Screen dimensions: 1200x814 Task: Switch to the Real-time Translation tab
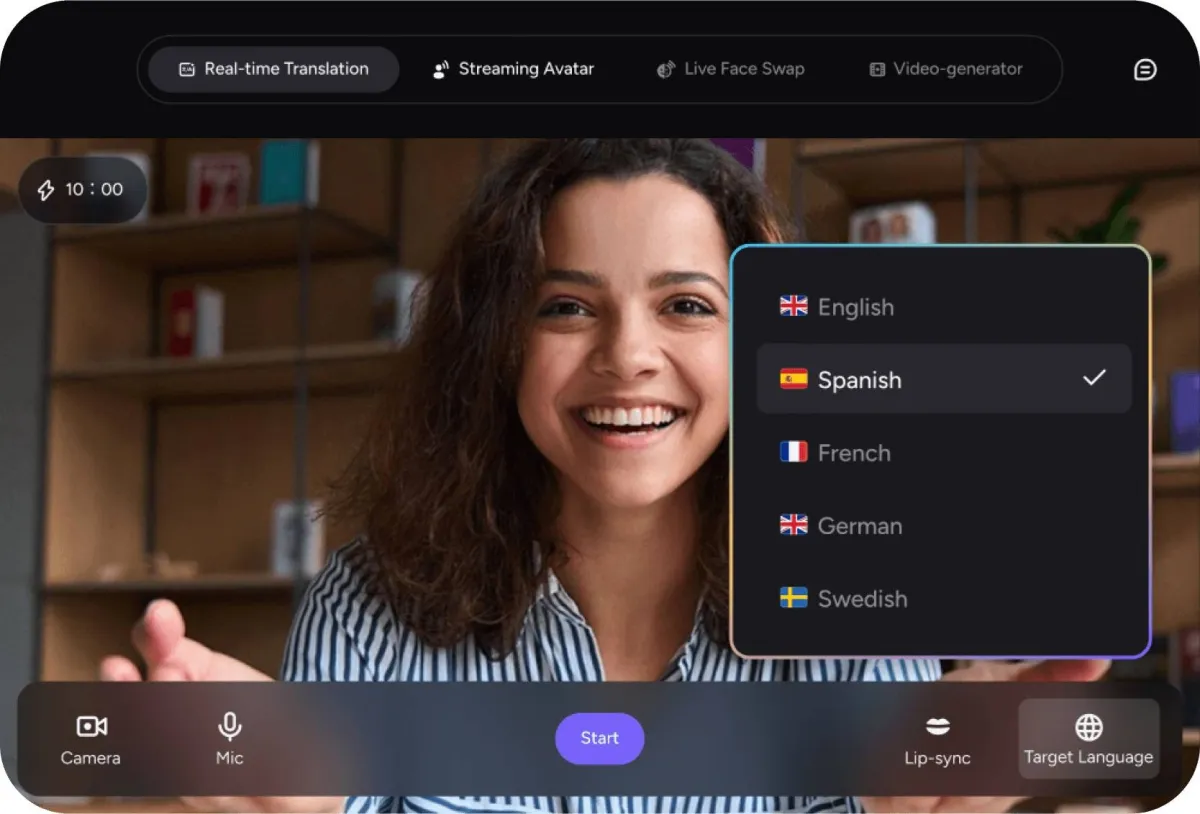pos(274,69)
